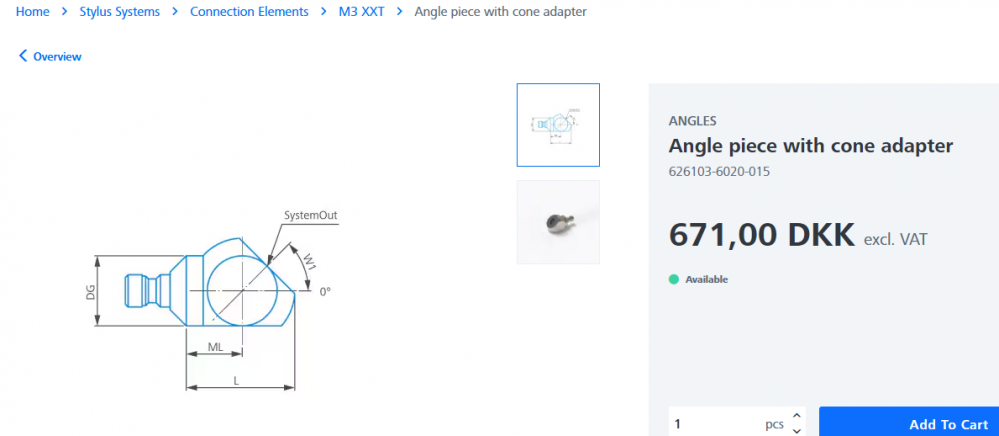Click the part number 626103-6020-015
999x436 pixels.
[x=719, y=171]
